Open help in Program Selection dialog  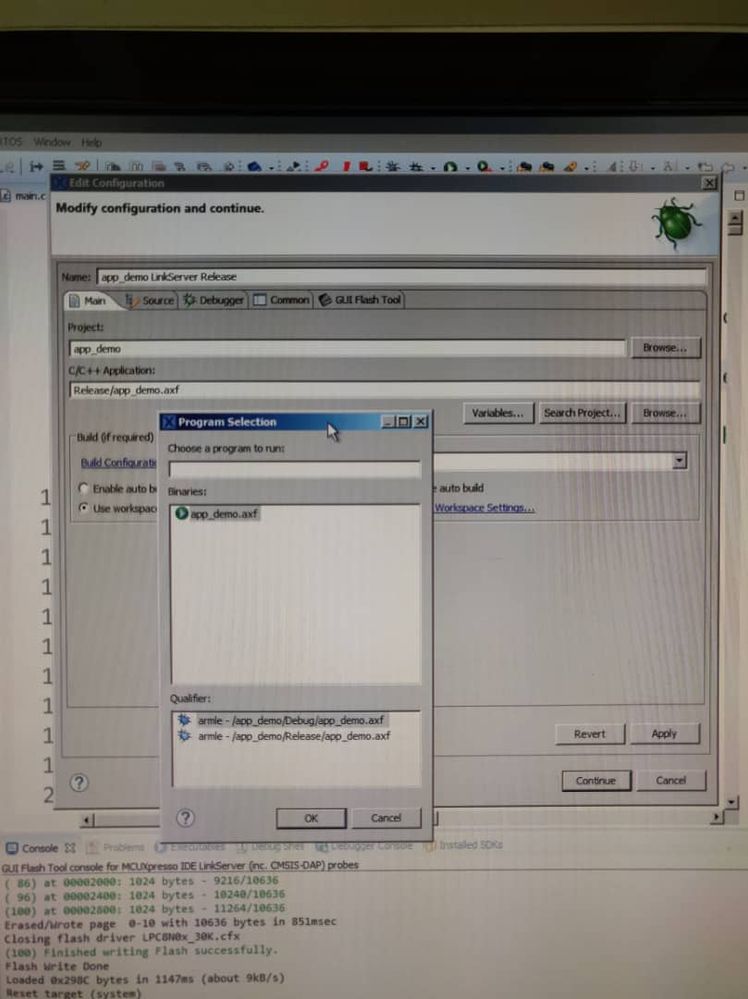pos(185,818)
